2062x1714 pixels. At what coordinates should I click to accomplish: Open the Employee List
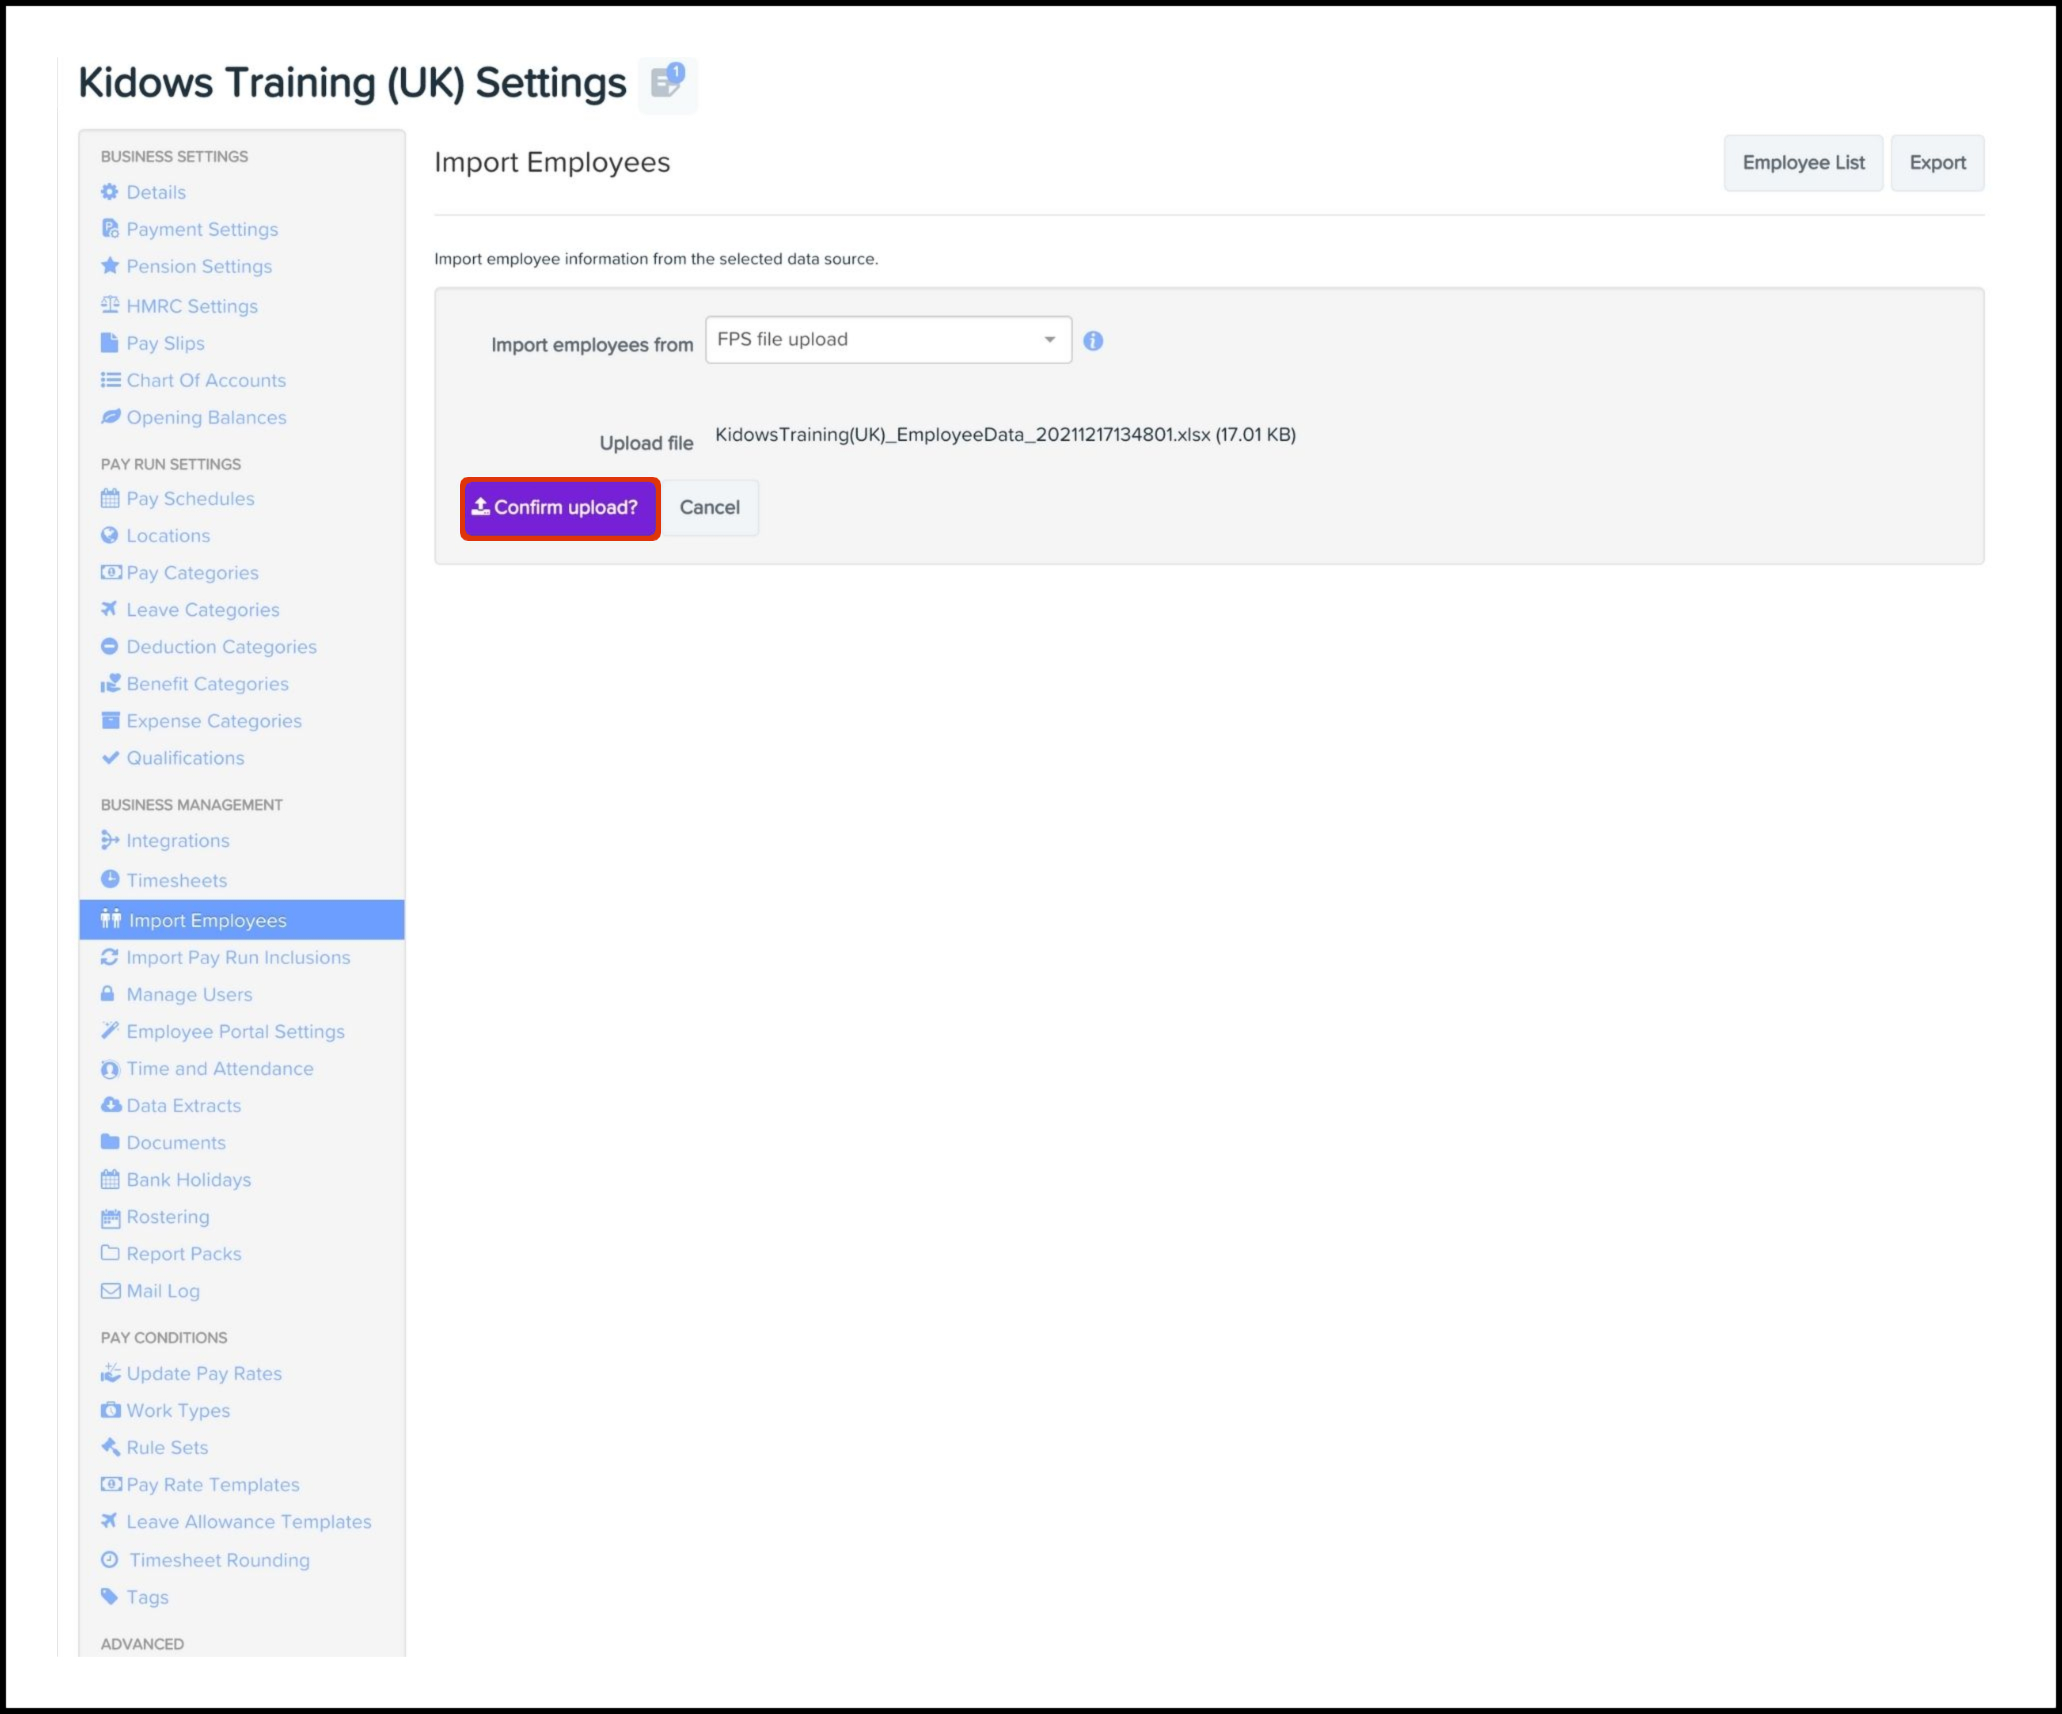[1802, 163]
